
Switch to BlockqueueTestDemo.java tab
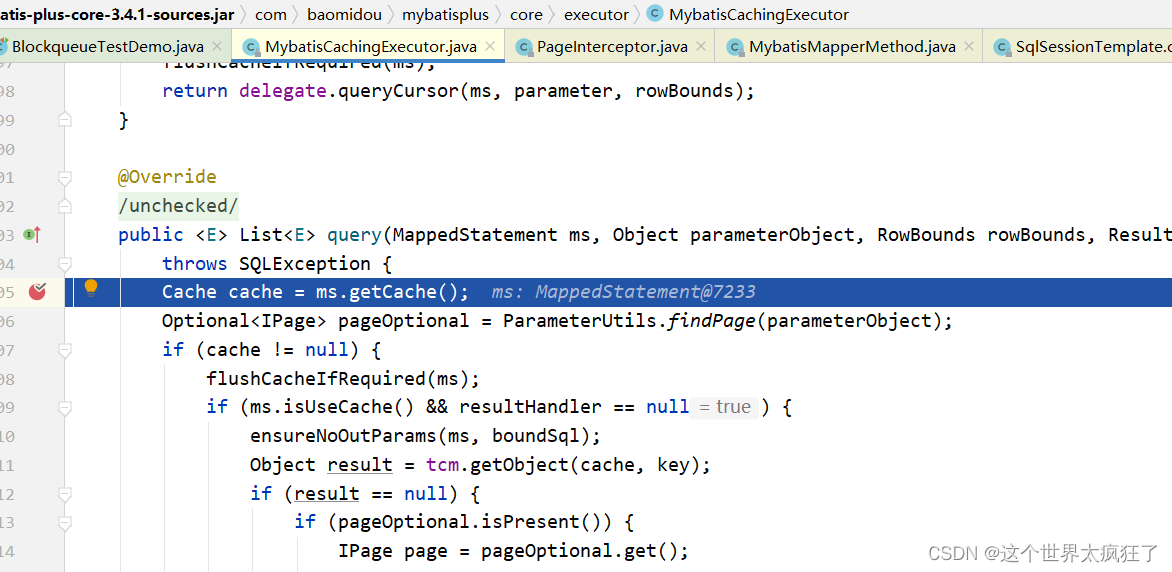pos(110,47)
